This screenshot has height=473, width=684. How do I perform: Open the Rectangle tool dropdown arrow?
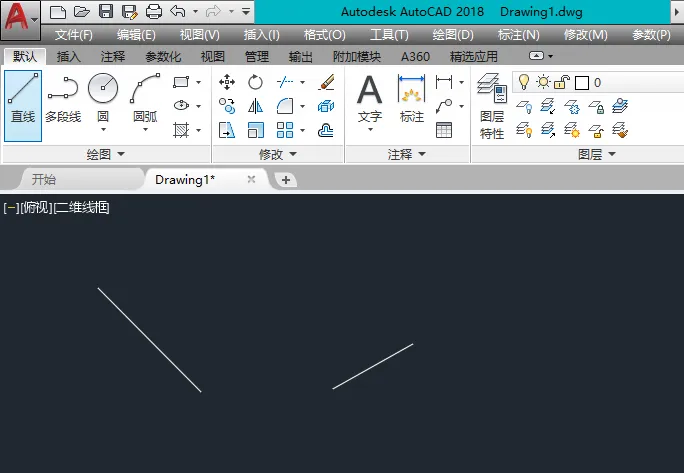click(198, 82)
